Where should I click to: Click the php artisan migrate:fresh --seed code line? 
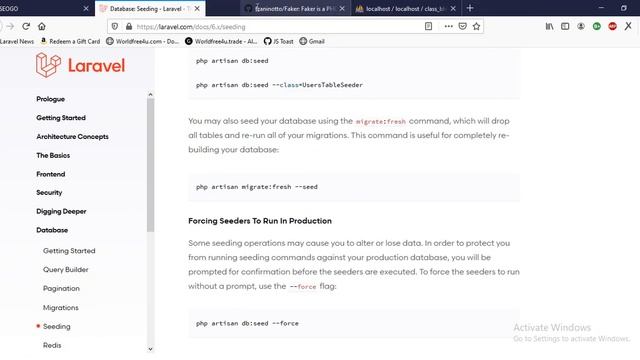coord(256,187)
